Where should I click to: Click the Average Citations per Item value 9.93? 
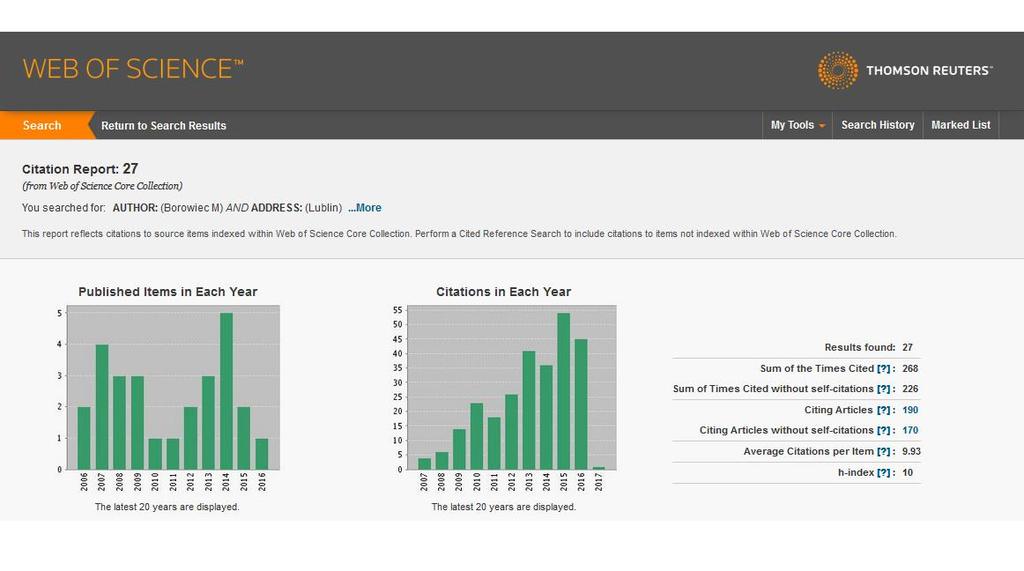(911, 451)
